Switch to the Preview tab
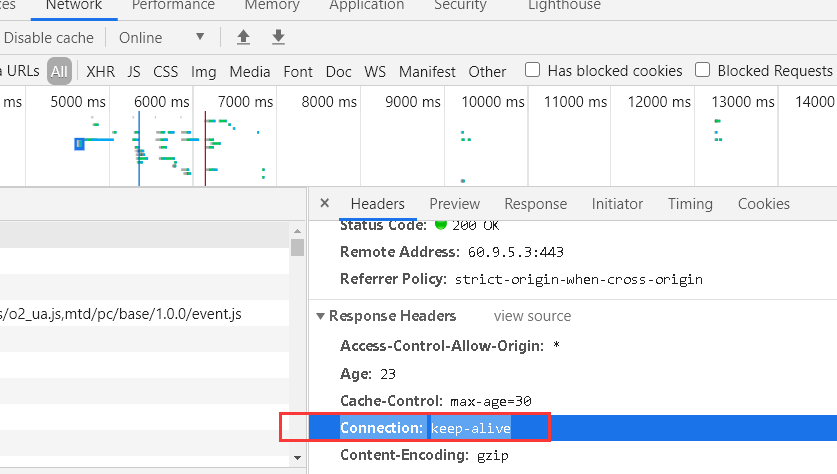Viewport: 837px width, 474px height. [x=455, y=204]
